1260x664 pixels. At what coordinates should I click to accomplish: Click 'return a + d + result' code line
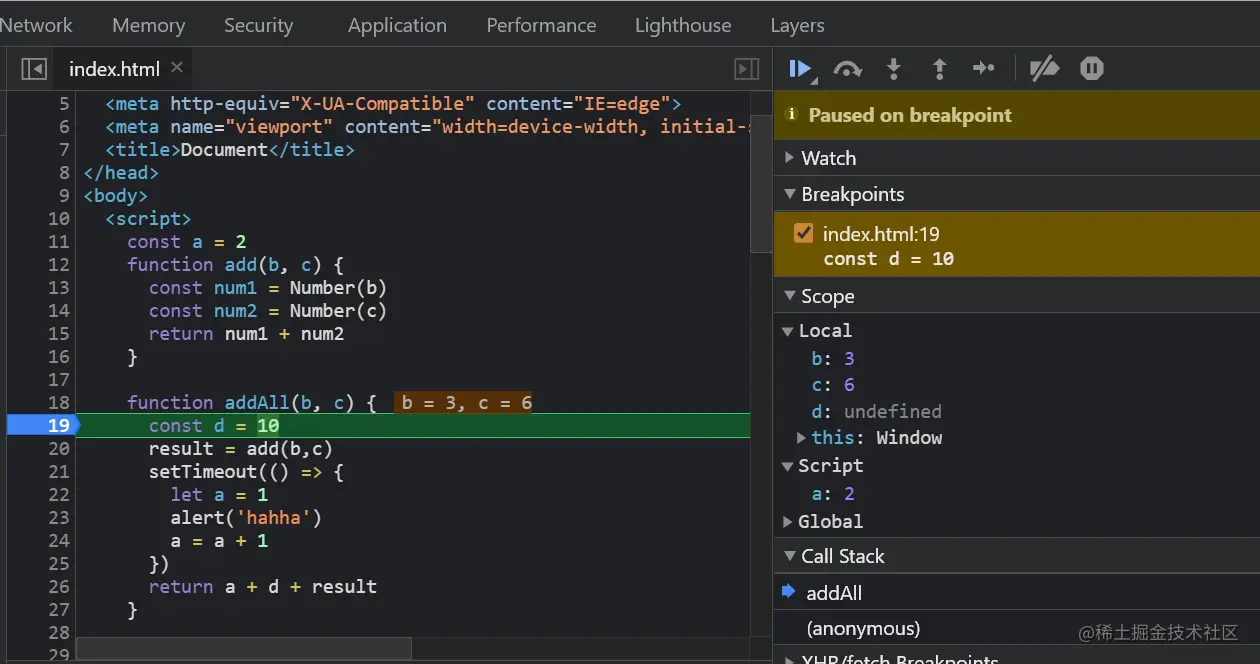(263, 586)
